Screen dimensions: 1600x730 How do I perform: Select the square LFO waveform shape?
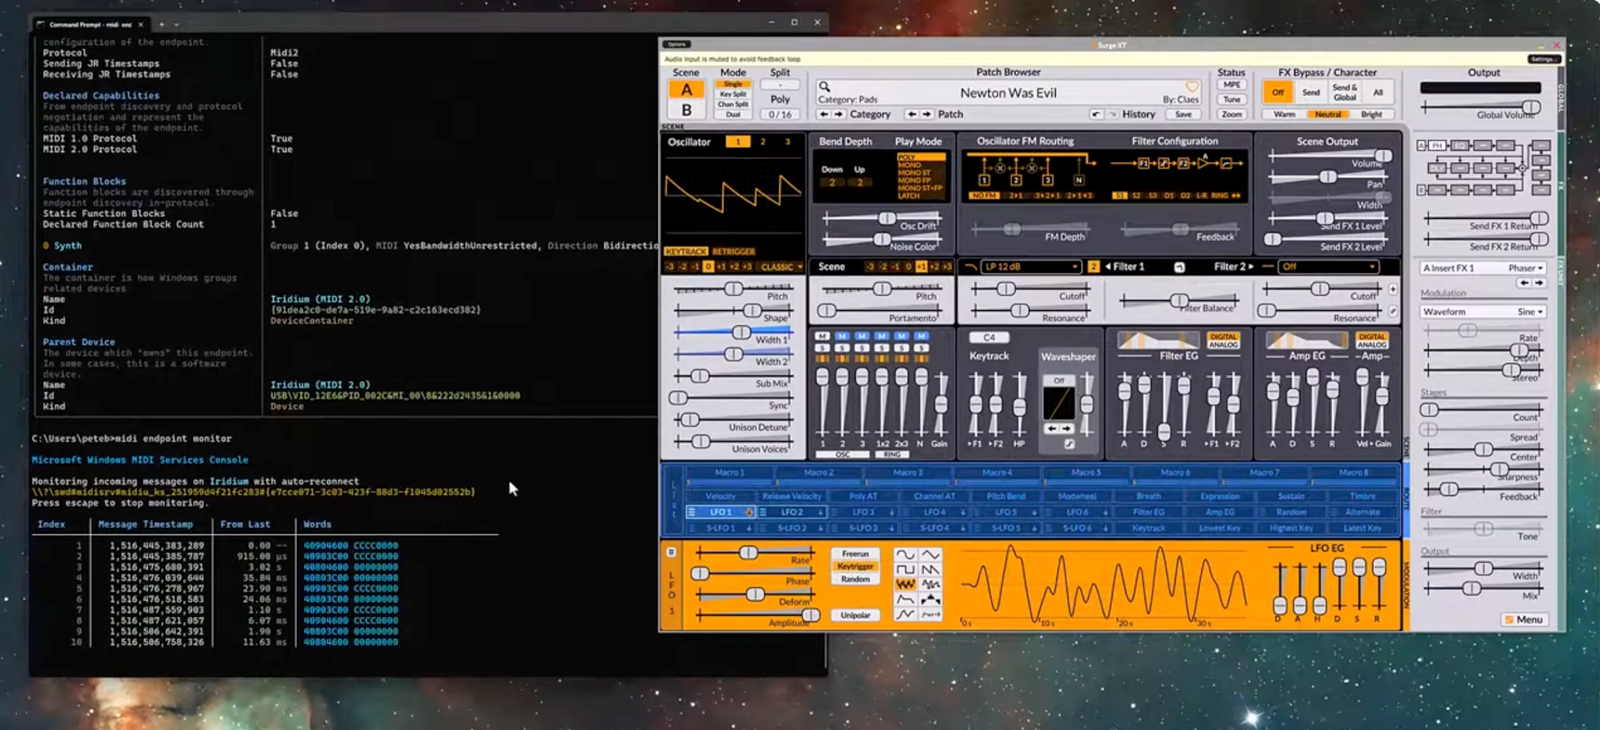click(x=906, y=569)
